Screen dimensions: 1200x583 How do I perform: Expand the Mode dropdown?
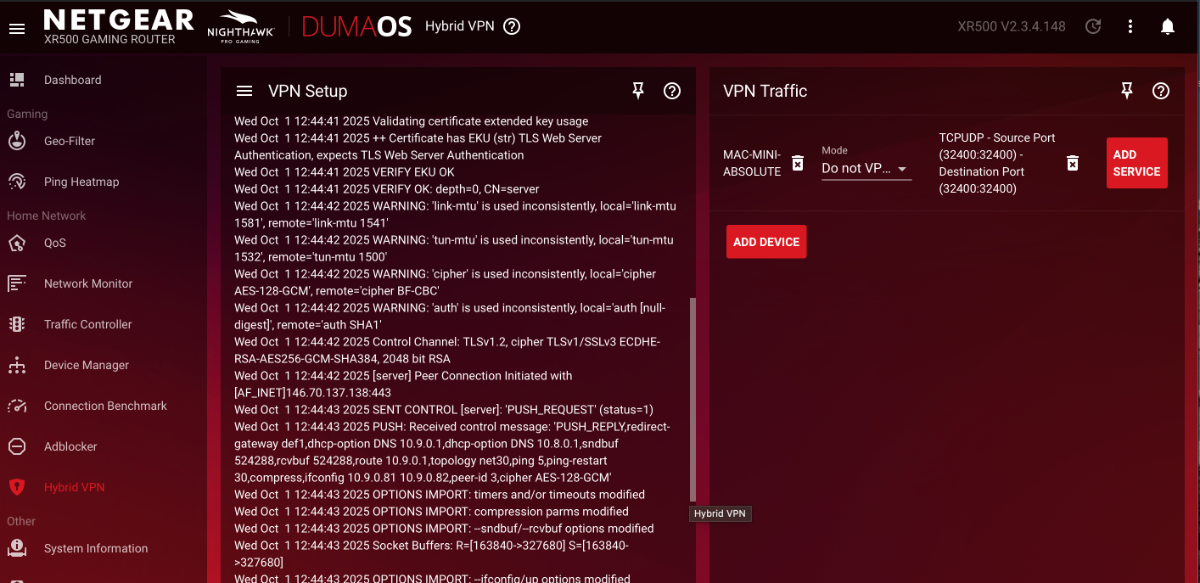(x=866, y=169)
